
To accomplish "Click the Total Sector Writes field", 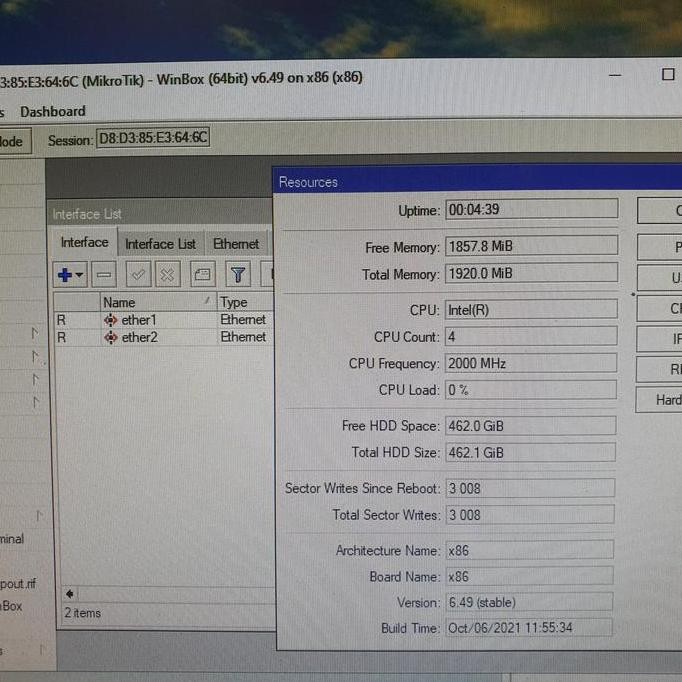I will click(530, 515).
